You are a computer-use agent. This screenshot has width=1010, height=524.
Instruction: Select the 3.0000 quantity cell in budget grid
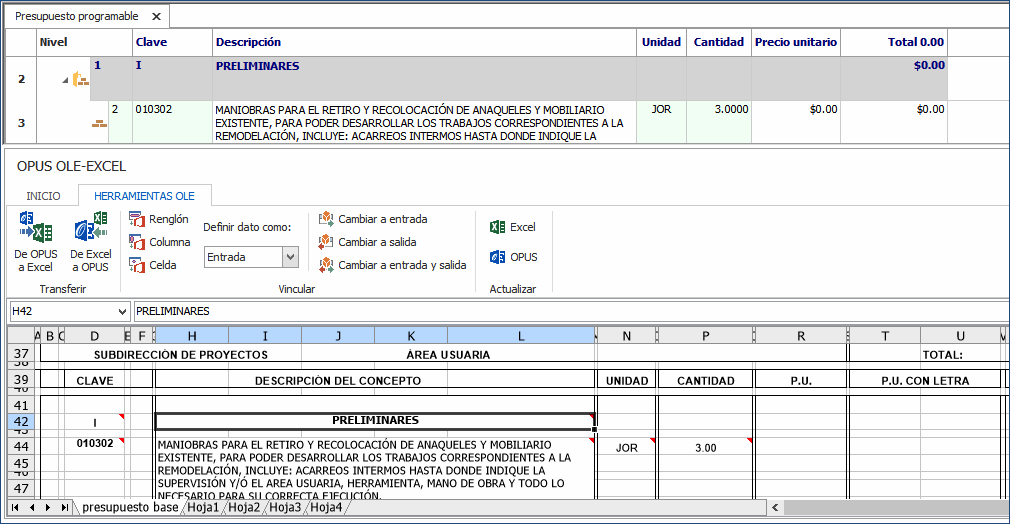coord(718,122)
